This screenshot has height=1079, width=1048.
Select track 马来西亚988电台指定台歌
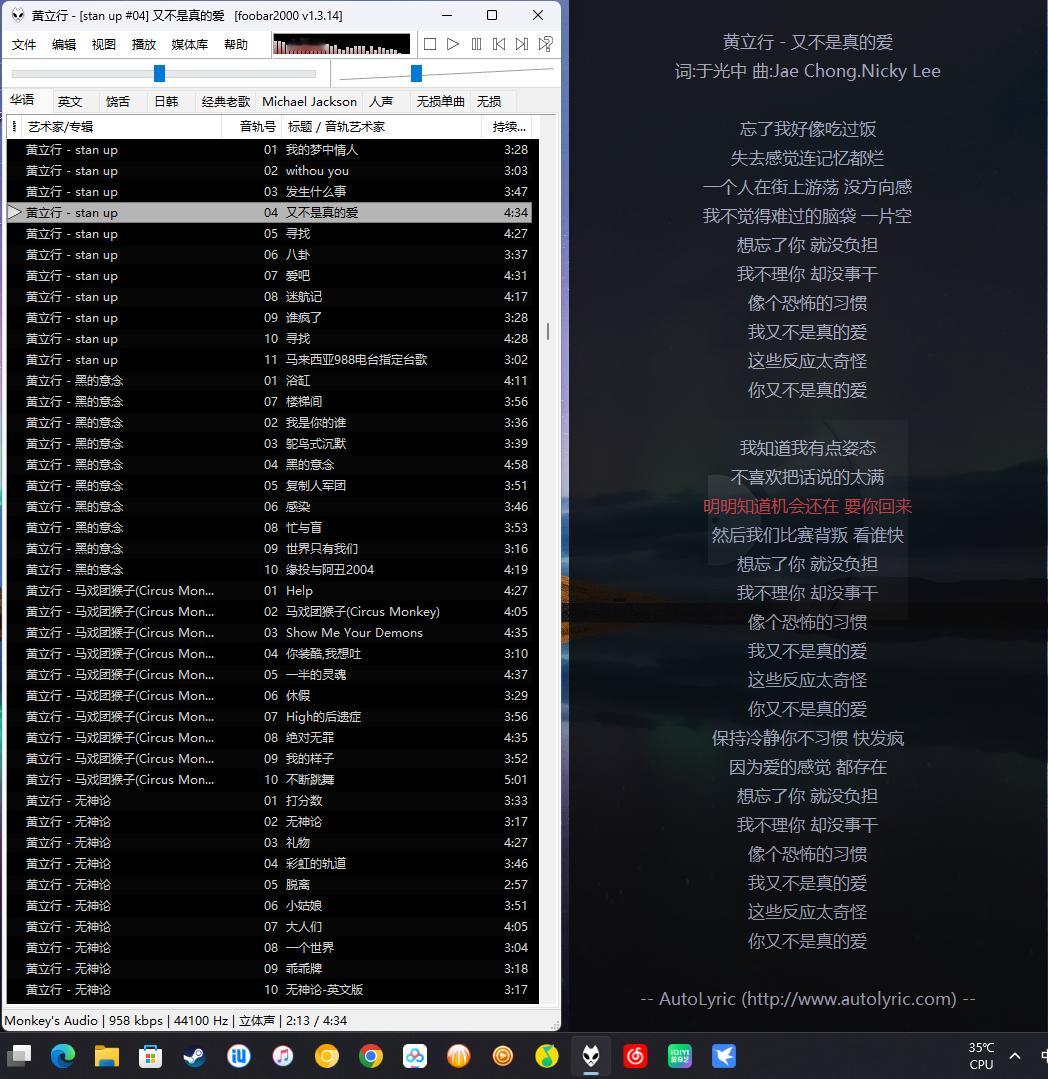click(269, 360)
